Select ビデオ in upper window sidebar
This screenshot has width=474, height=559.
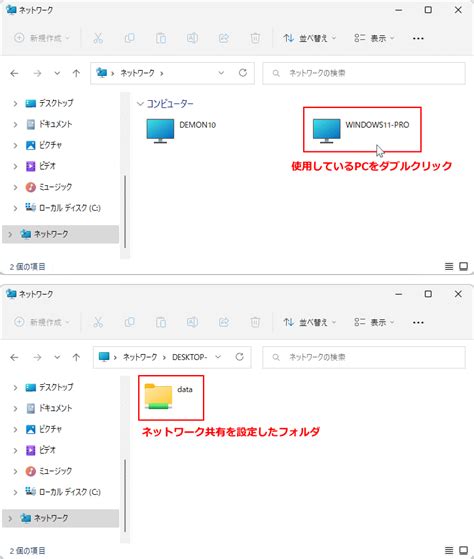point(41,166)
